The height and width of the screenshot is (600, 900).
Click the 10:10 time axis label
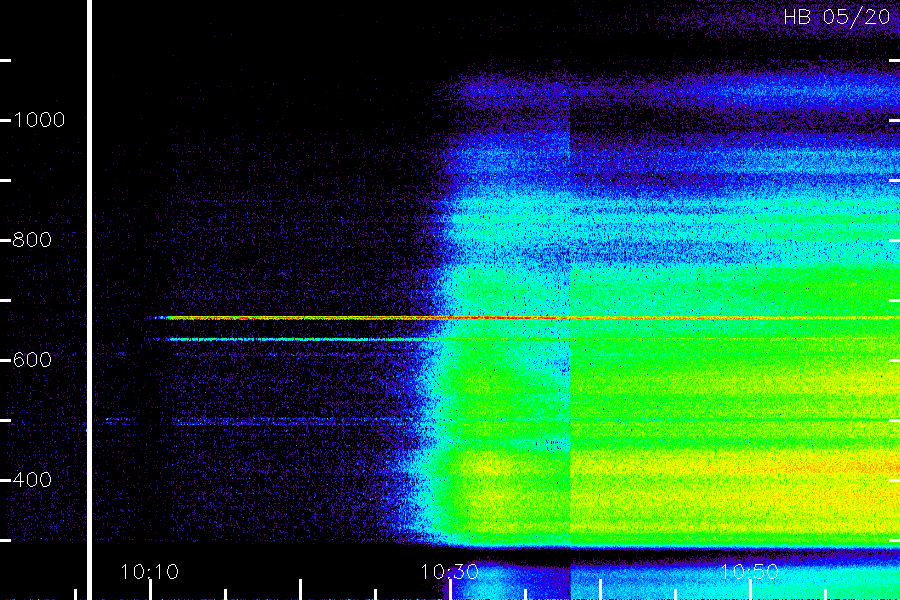(x=150, y=572)
